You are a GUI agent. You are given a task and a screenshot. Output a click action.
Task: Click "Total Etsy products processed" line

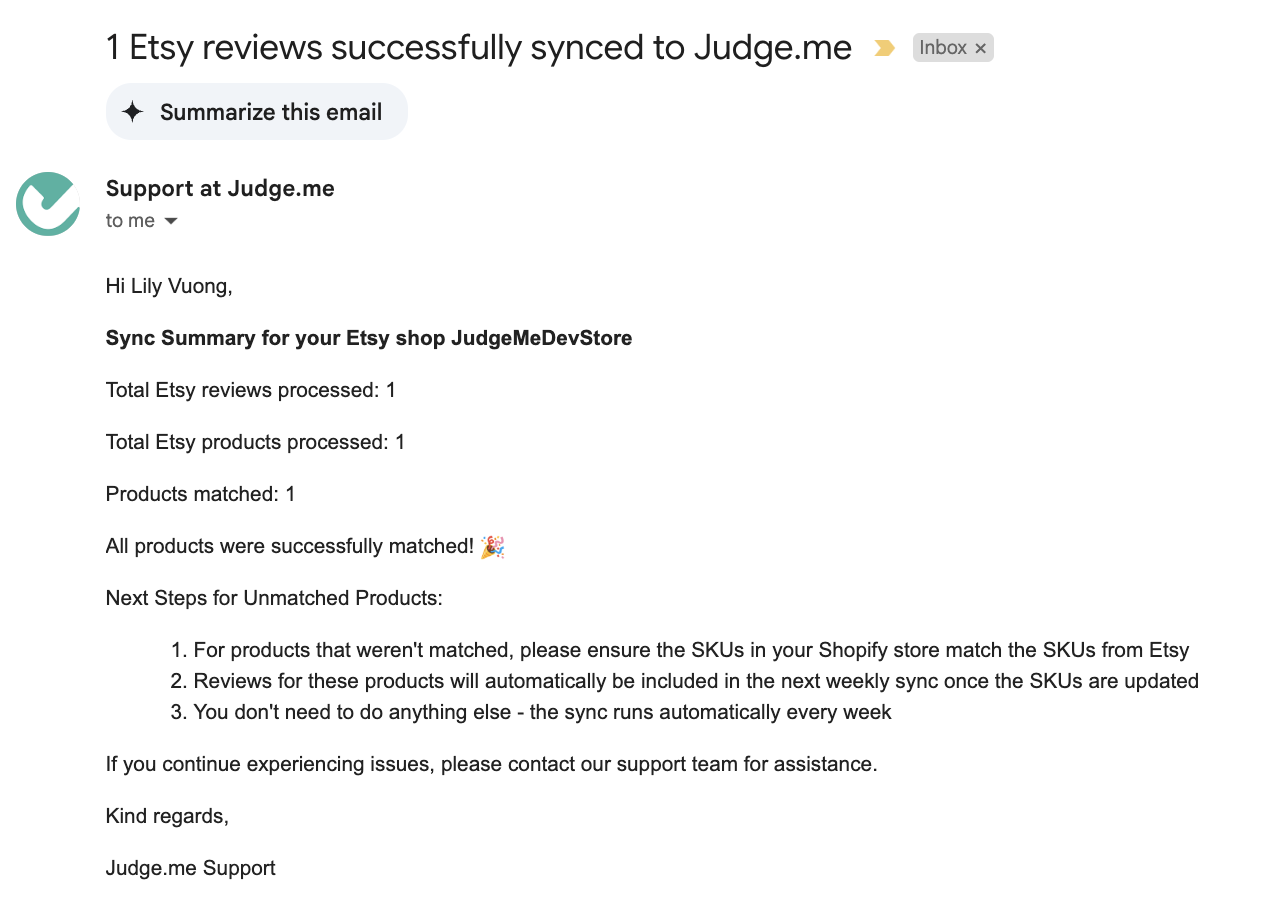click(255, 442)
